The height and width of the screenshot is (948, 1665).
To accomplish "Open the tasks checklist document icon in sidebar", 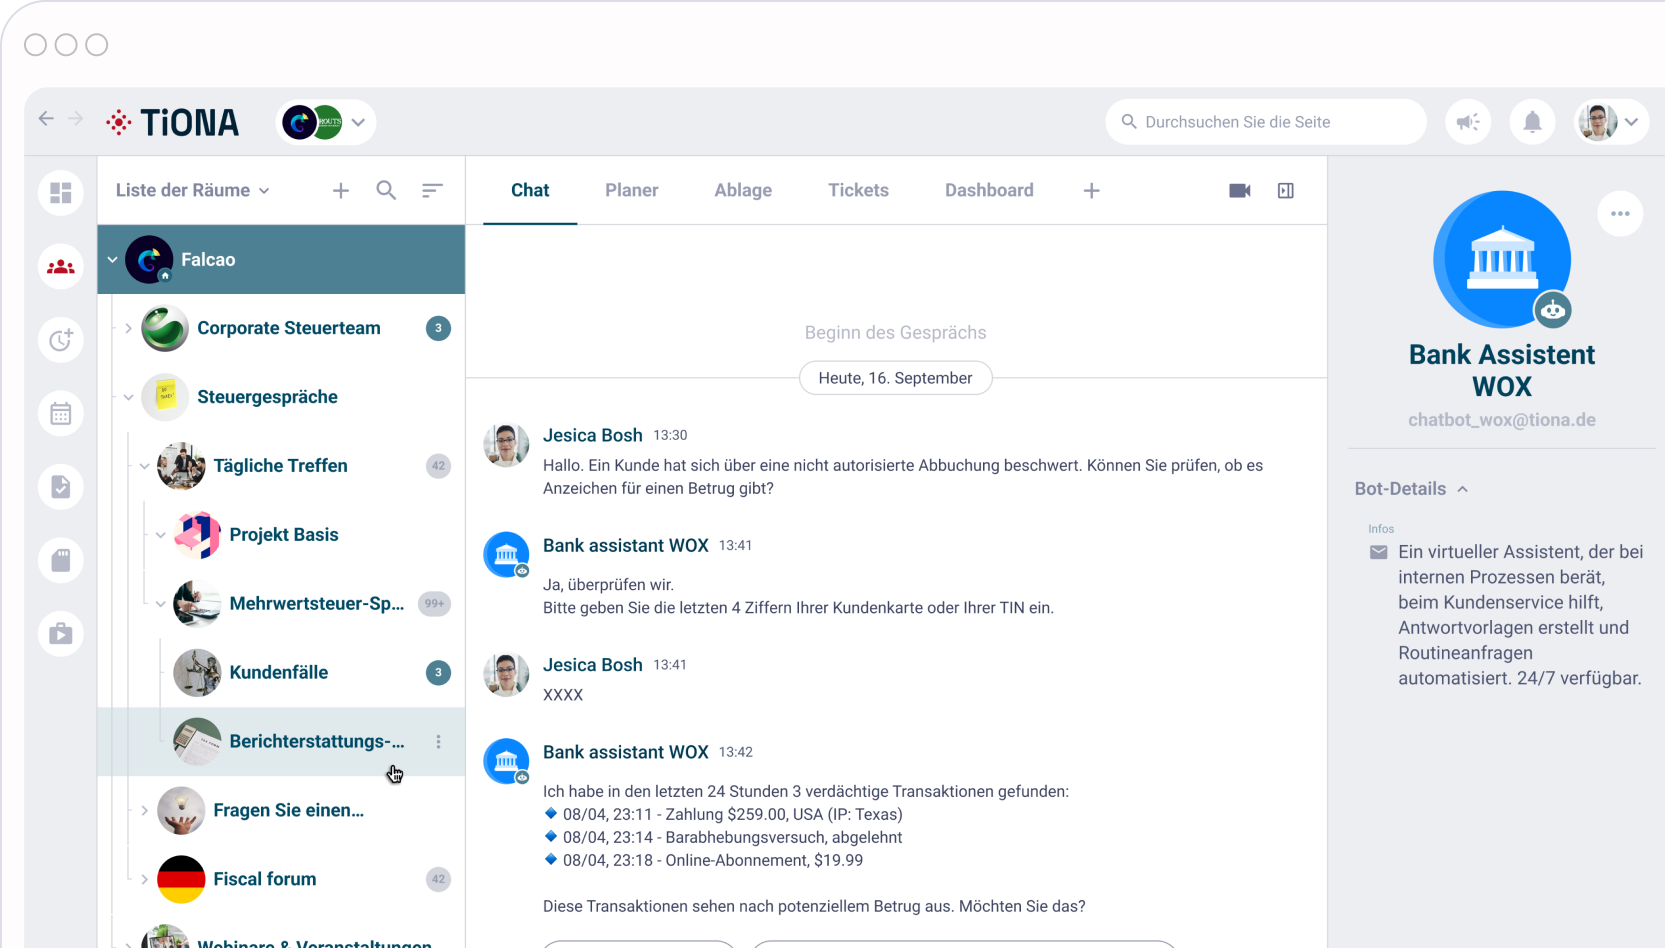I will [x=61, y=487].
